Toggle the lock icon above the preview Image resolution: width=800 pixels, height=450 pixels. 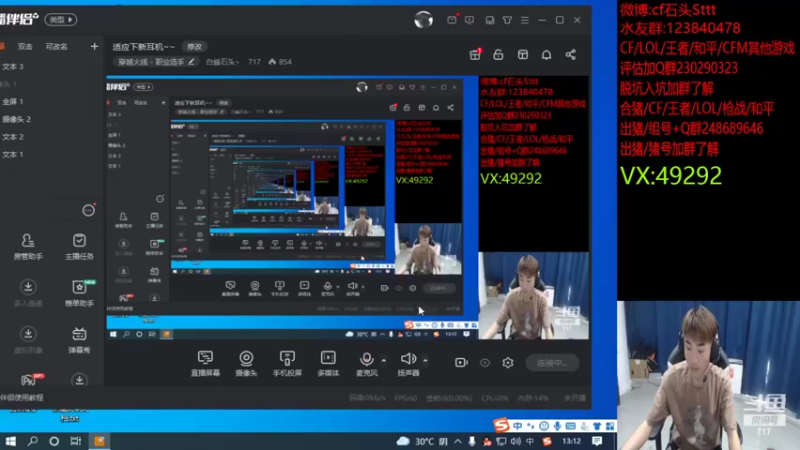click(498, 55)
